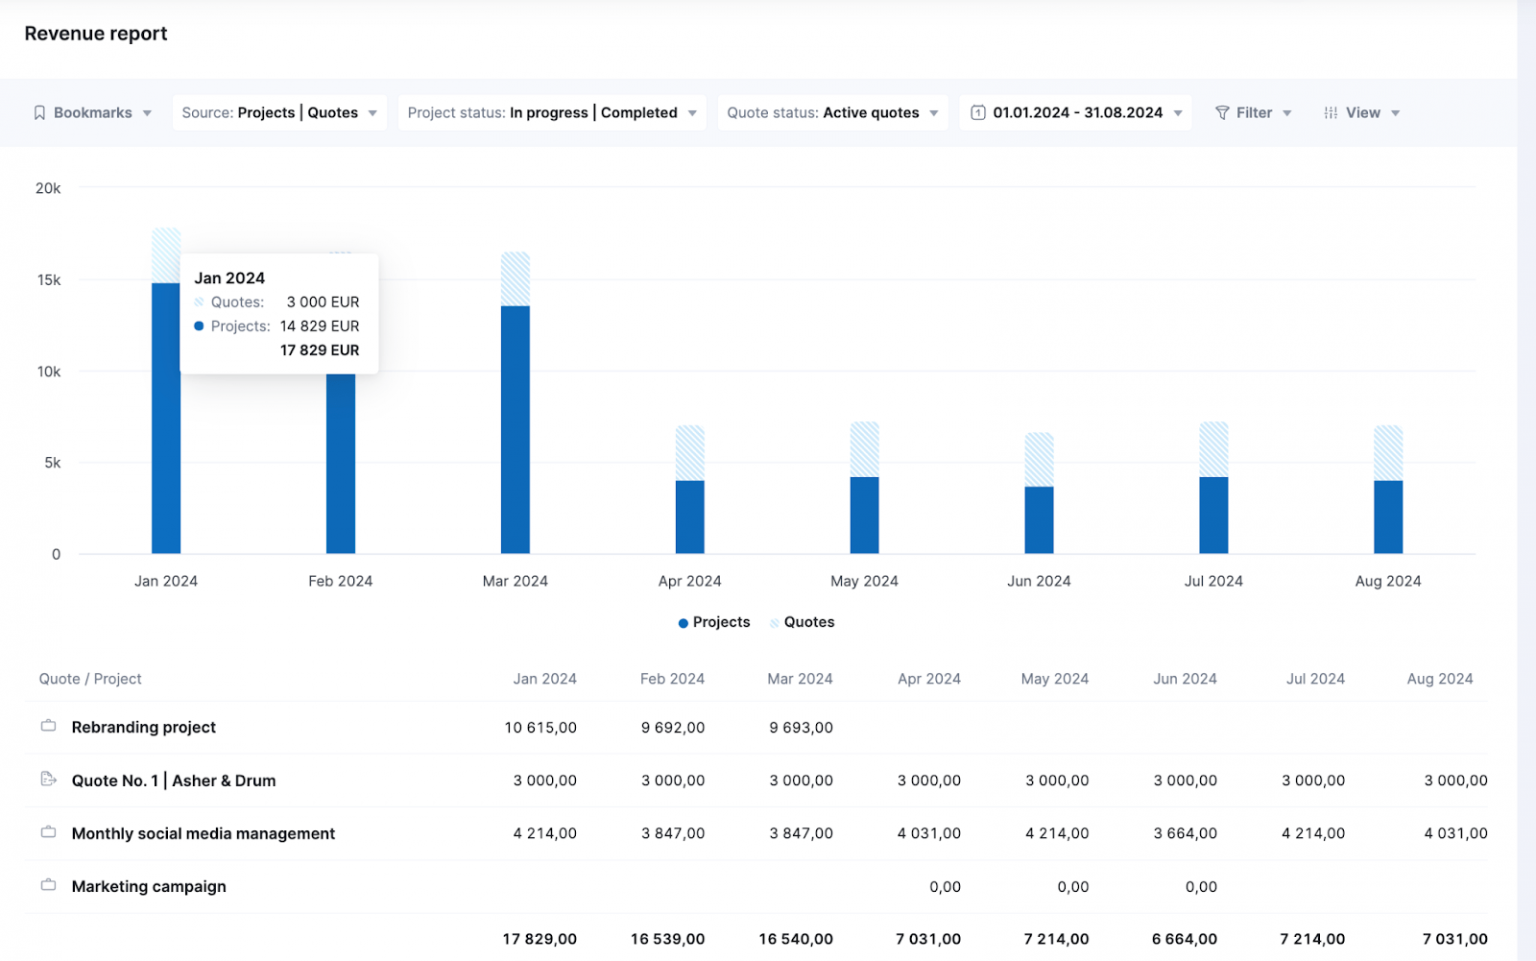Viewport: 1536px width, 961px height.
Task: Open the date range picker dropdown
Action: (x=1076, y=112)
